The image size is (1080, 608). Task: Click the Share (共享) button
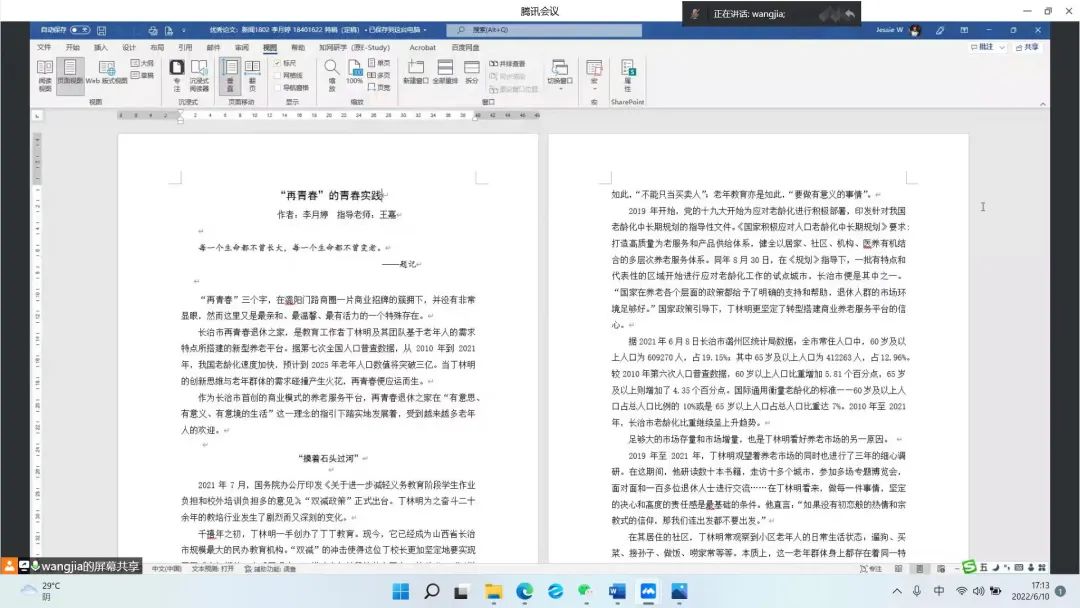coord(1028,47)
